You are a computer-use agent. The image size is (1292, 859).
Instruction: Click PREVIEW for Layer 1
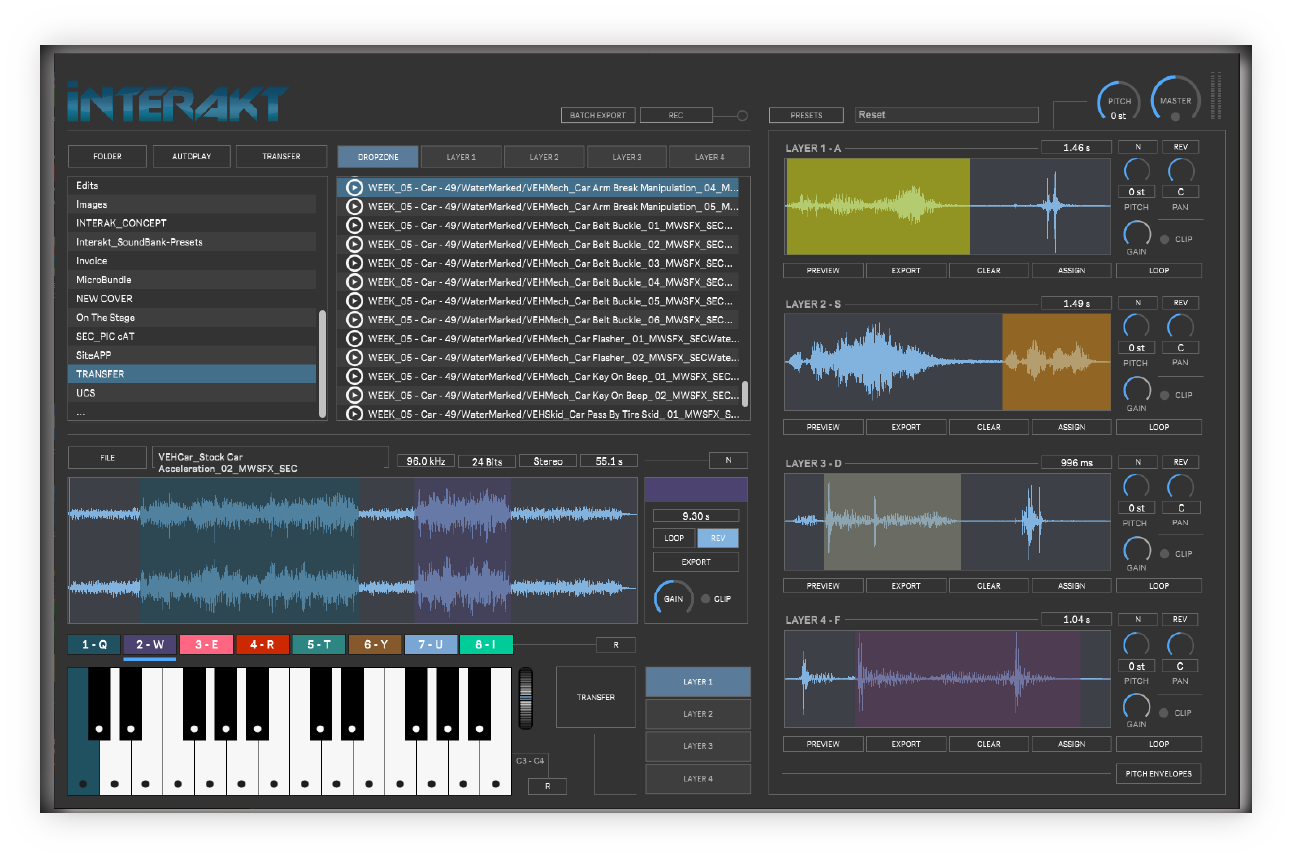[823, 271]
